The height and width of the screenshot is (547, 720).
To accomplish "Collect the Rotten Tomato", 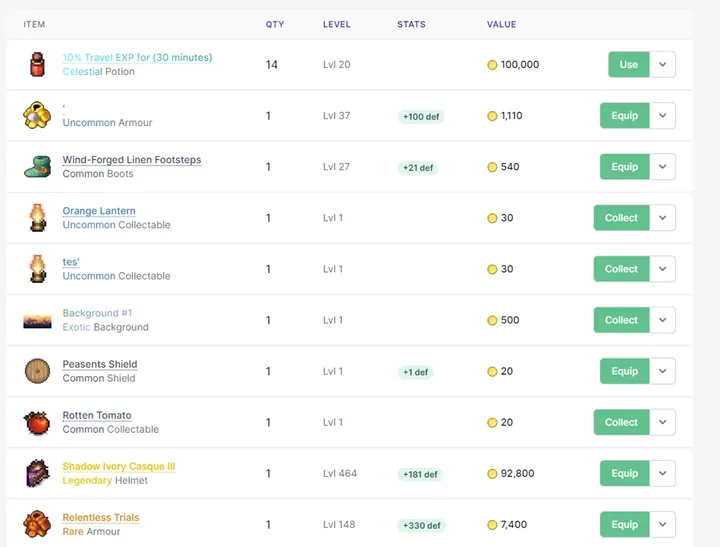I will coord(621,422).
